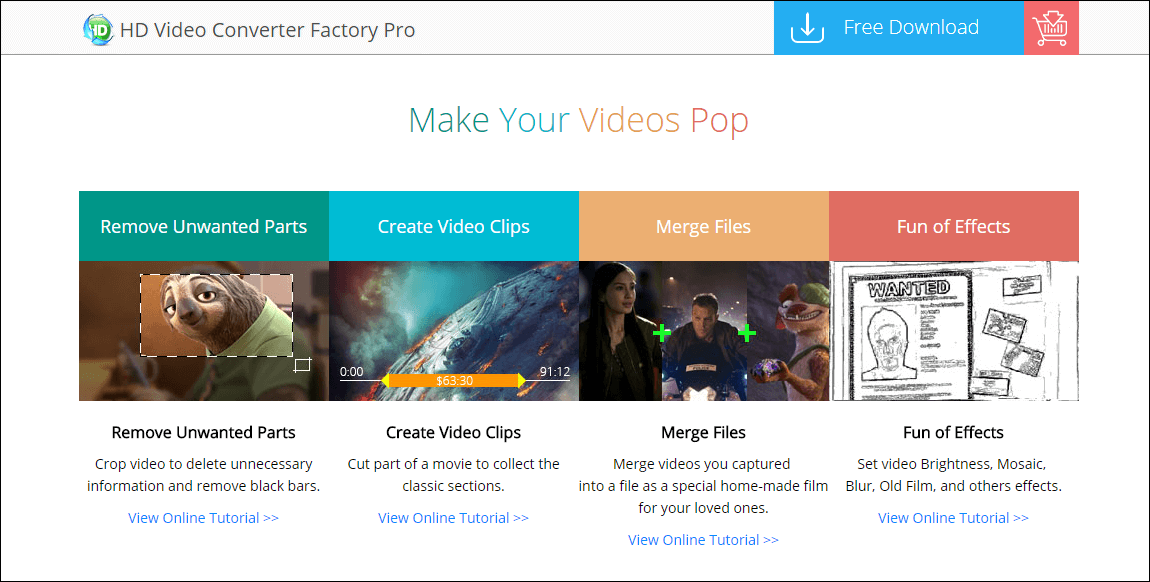Select the Fun of Effects red header
Image resolution: width=1150 pixels, height=582 pixels.
click(x=954, y=226)
